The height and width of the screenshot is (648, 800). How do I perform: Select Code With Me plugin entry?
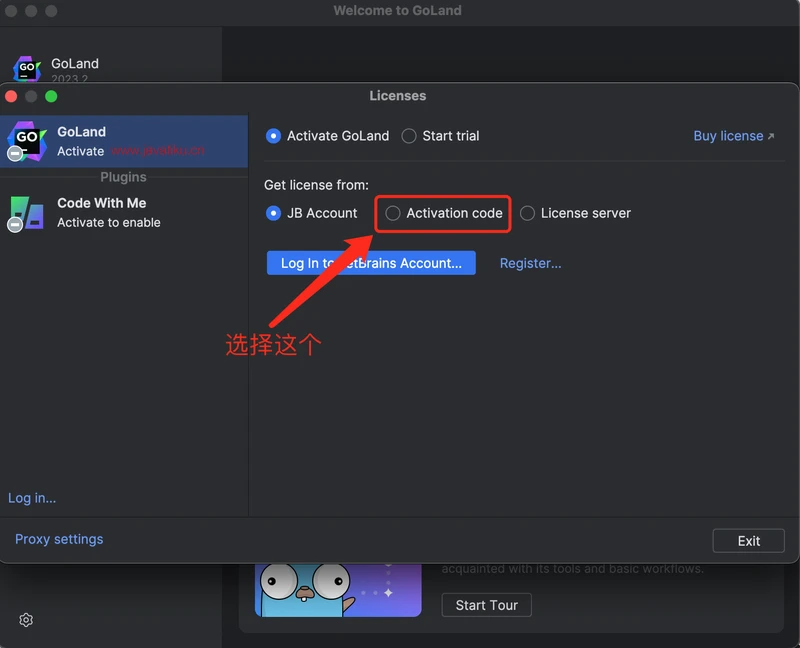click(124, 213)
